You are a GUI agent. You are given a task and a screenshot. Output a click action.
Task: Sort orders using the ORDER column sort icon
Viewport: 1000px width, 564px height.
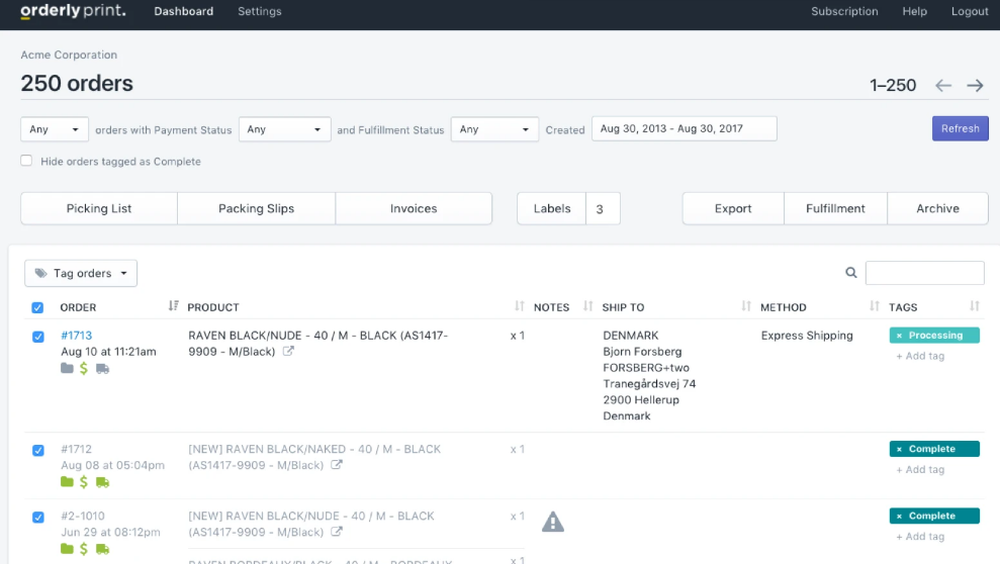coord(173,306)
